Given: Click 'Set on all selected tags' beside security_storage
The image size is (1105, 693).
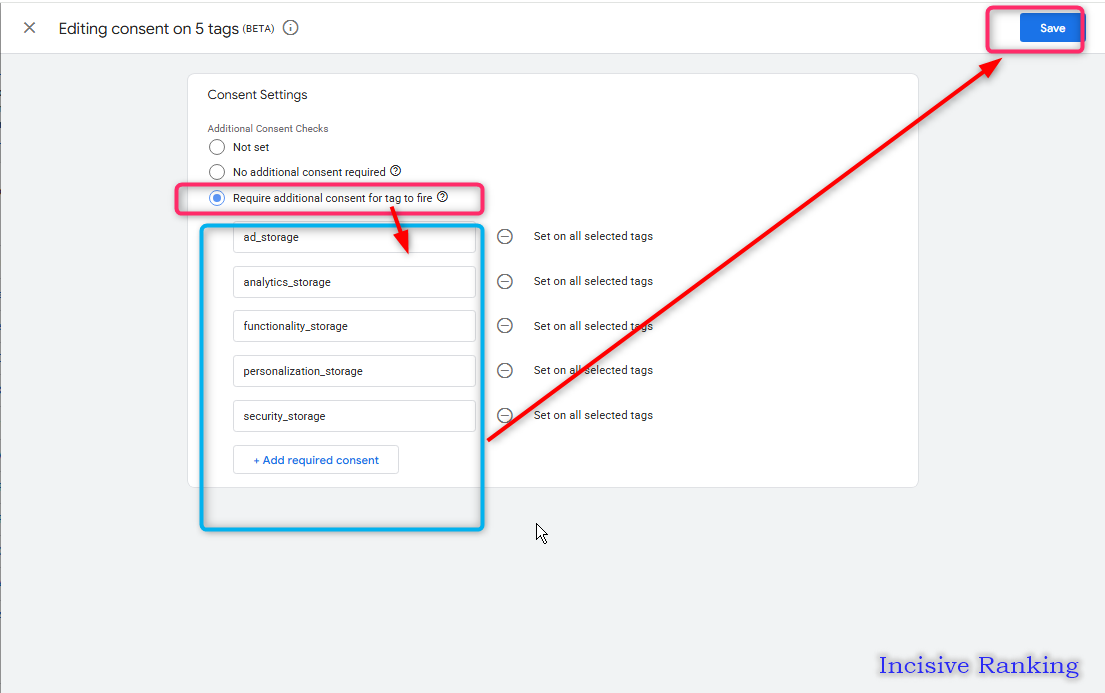Looking at the screenshot, I should [593, 415].
